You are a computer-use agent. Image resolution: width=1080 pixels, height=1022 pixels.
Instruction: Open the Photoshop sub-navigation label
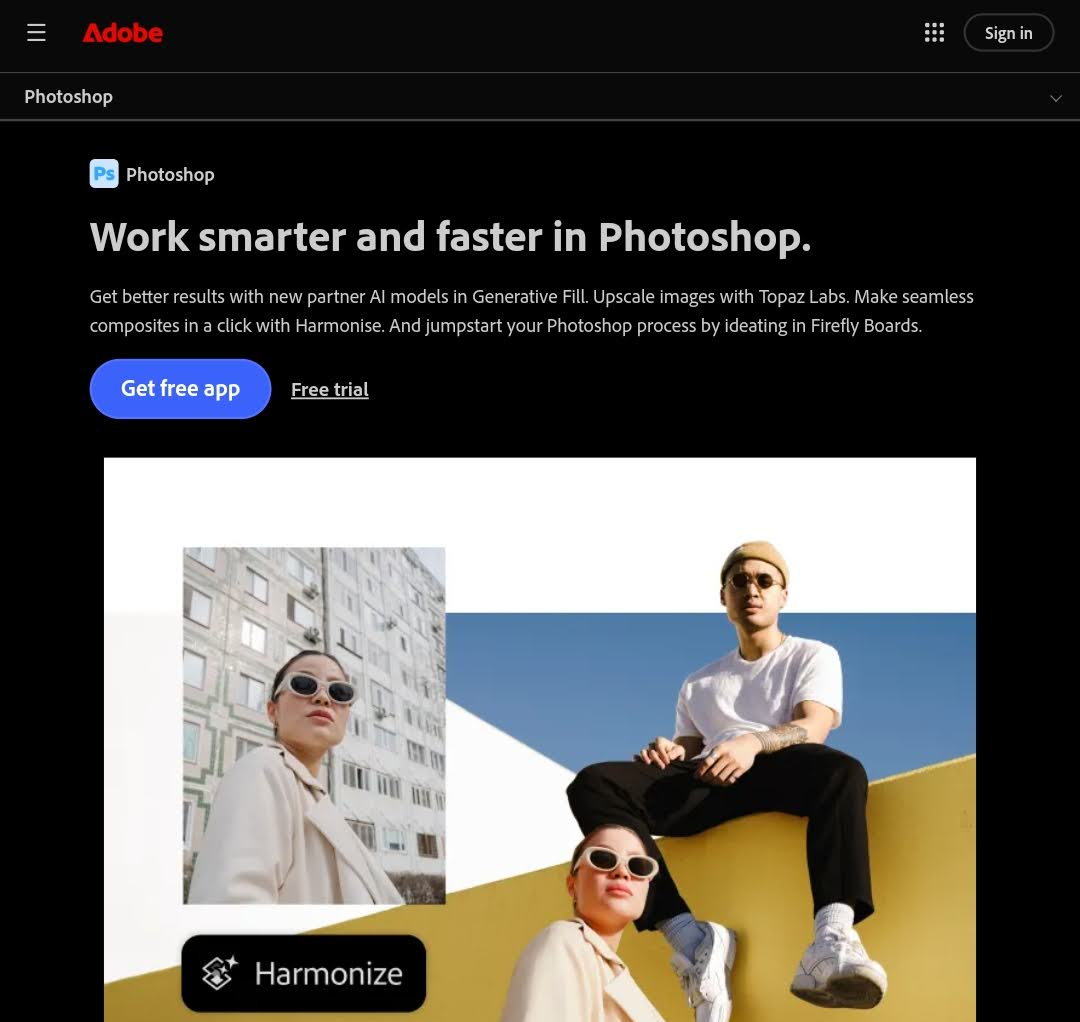tap(68, 96)
